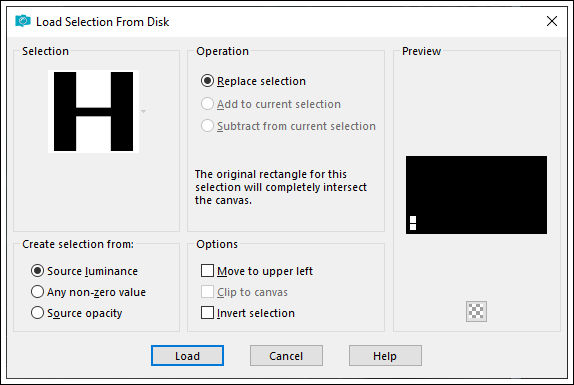Close the Load Selection From Disk dialog
This screenshot has height=385, width=574.
552,21
